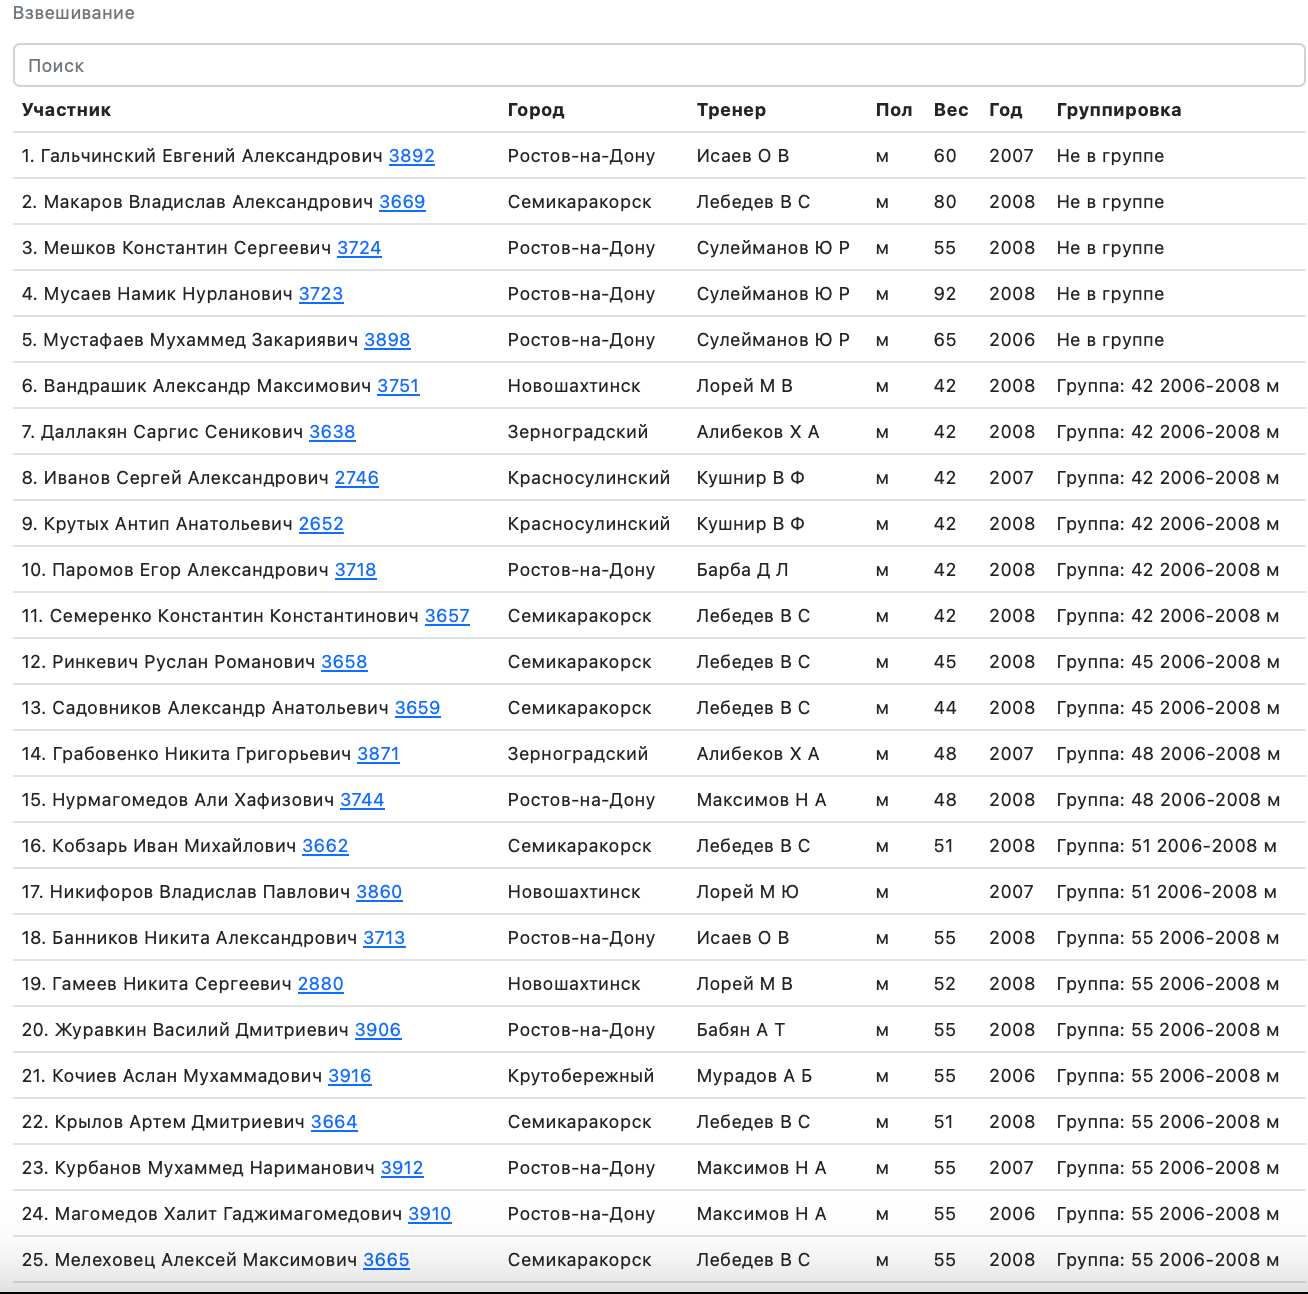Open participant link 3669
This screenshot has width=1308, height=1294.
(402, 202)
